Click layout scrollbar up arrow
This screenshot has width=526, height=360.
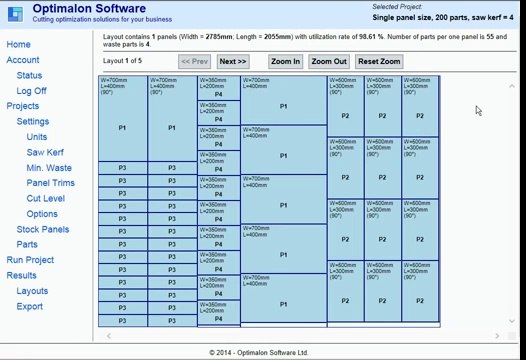[x=512, y=86]
